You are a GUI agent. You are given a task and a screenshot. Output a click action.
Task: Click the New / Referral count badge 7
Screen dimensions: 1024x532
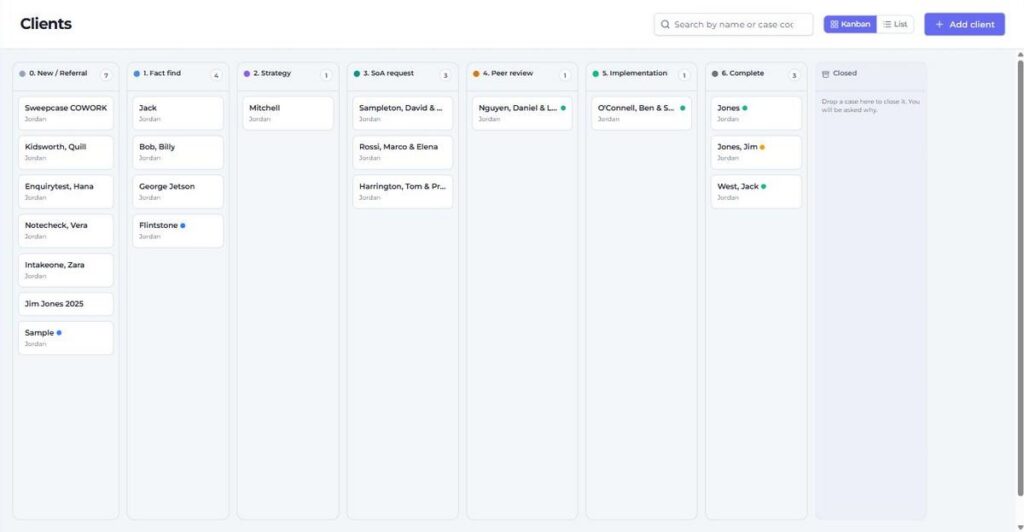click(x=106, y=75)
